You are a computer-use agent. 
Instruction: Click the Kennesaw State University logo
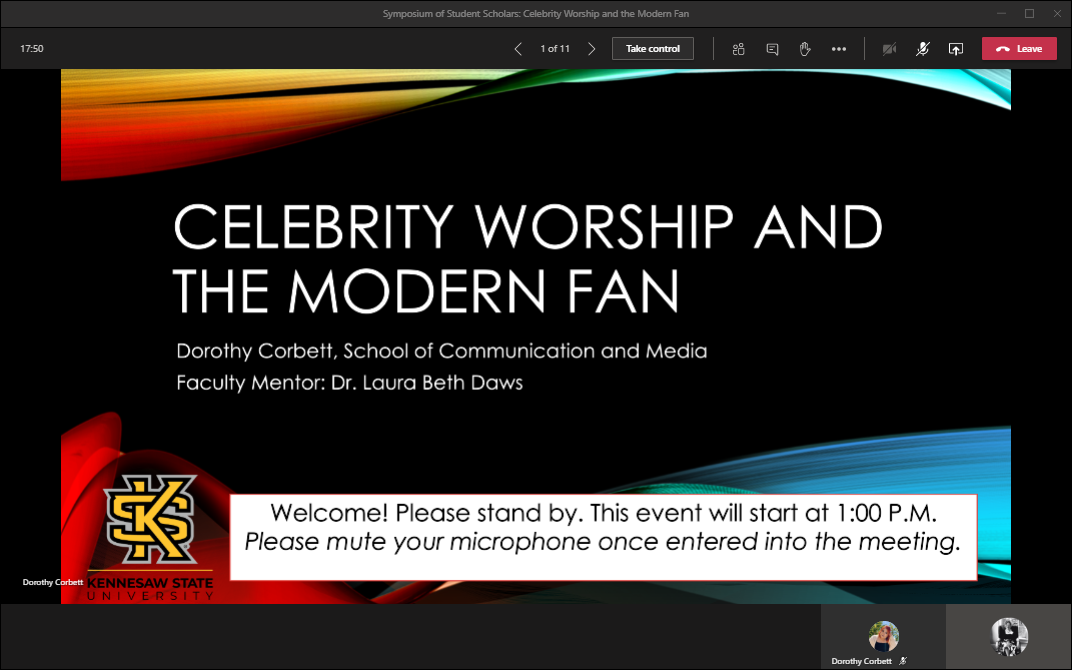coord(151,537)
